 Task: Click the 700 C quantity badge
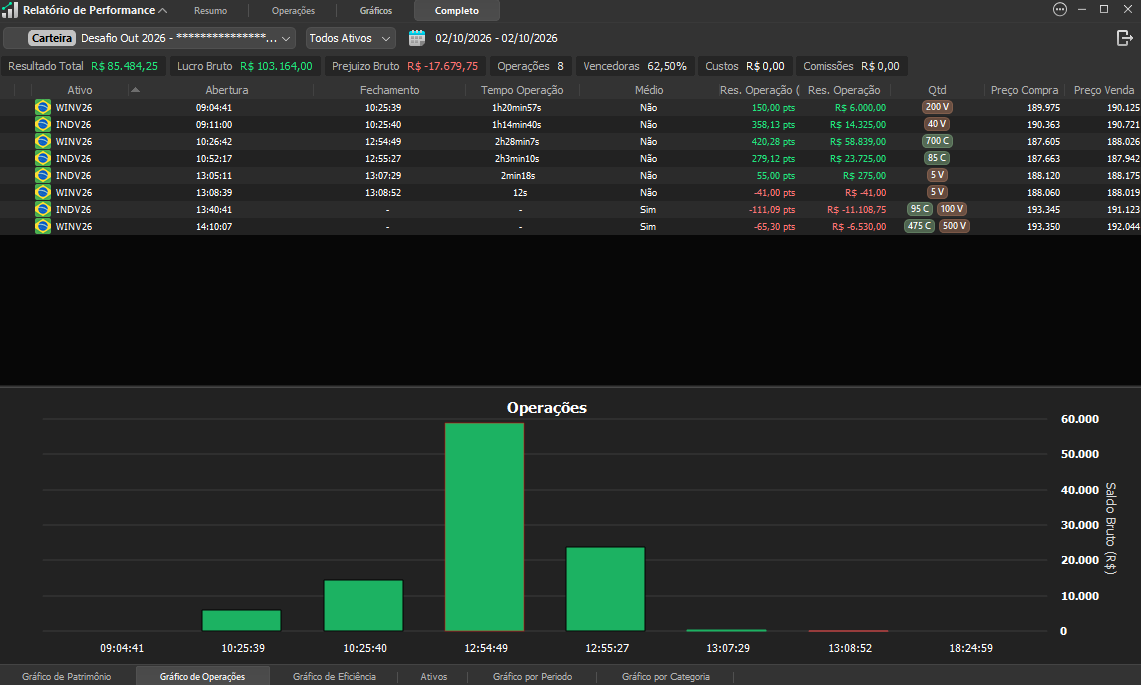[937, 141]
